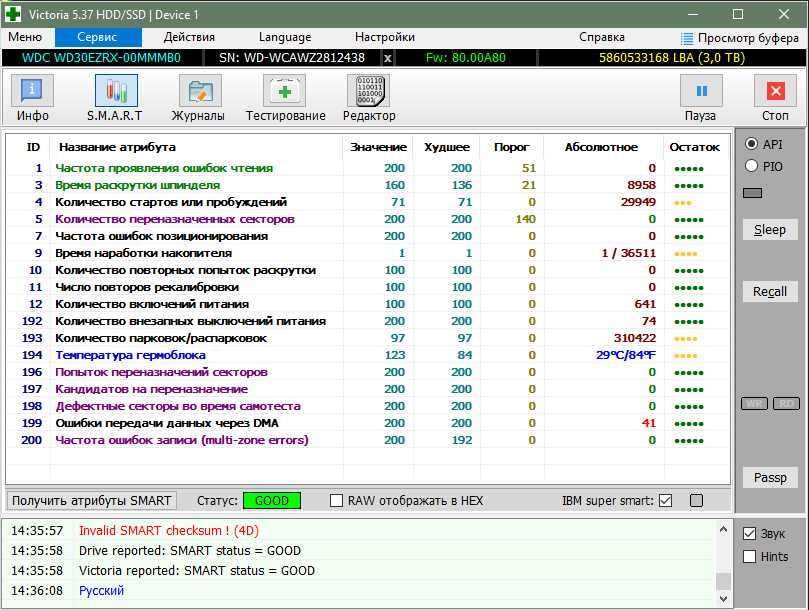The image size is (809, 610).
Task: Sort by ID column header
Action: coord(33,147)
